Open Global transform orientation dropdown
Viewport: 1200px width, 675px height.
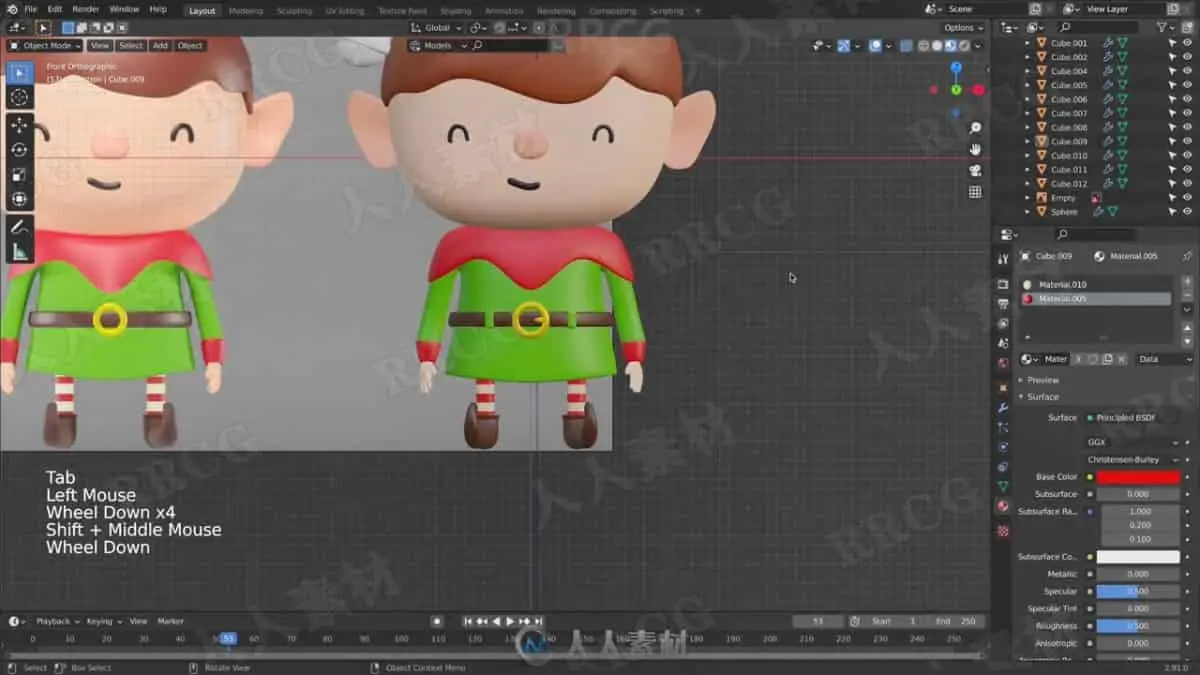point(437,28)
